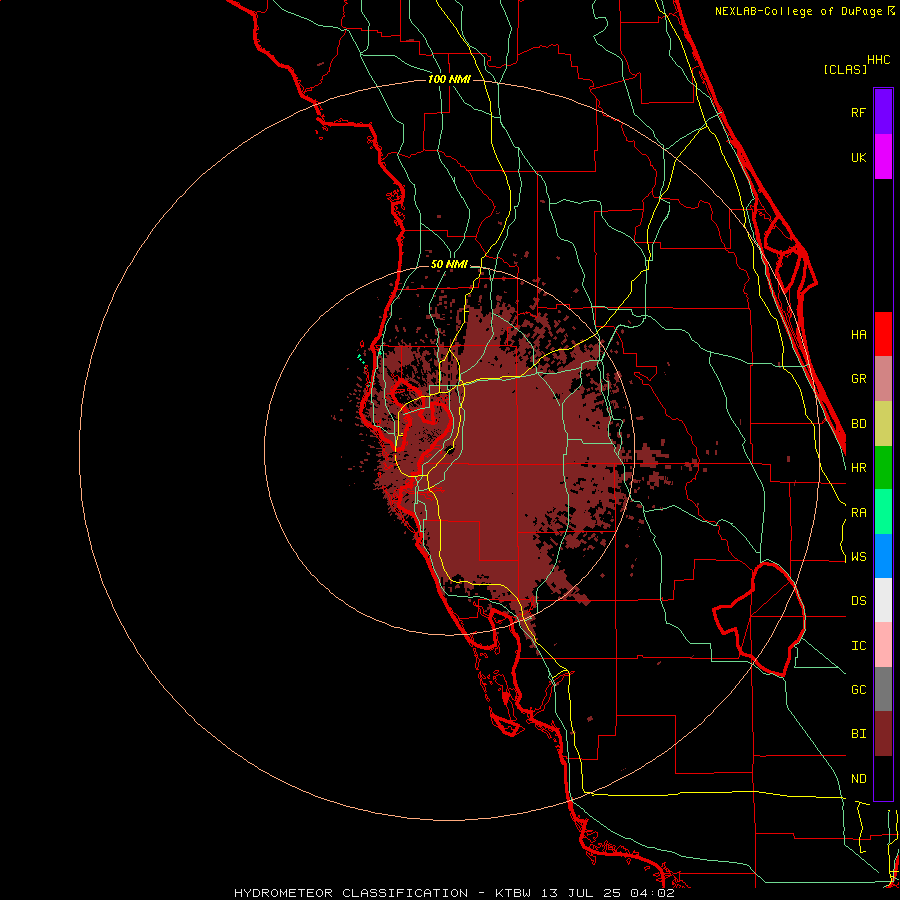Click the IC legend label
The height and width of the screenshot is (900, 900).
click(x=858, y=646)
